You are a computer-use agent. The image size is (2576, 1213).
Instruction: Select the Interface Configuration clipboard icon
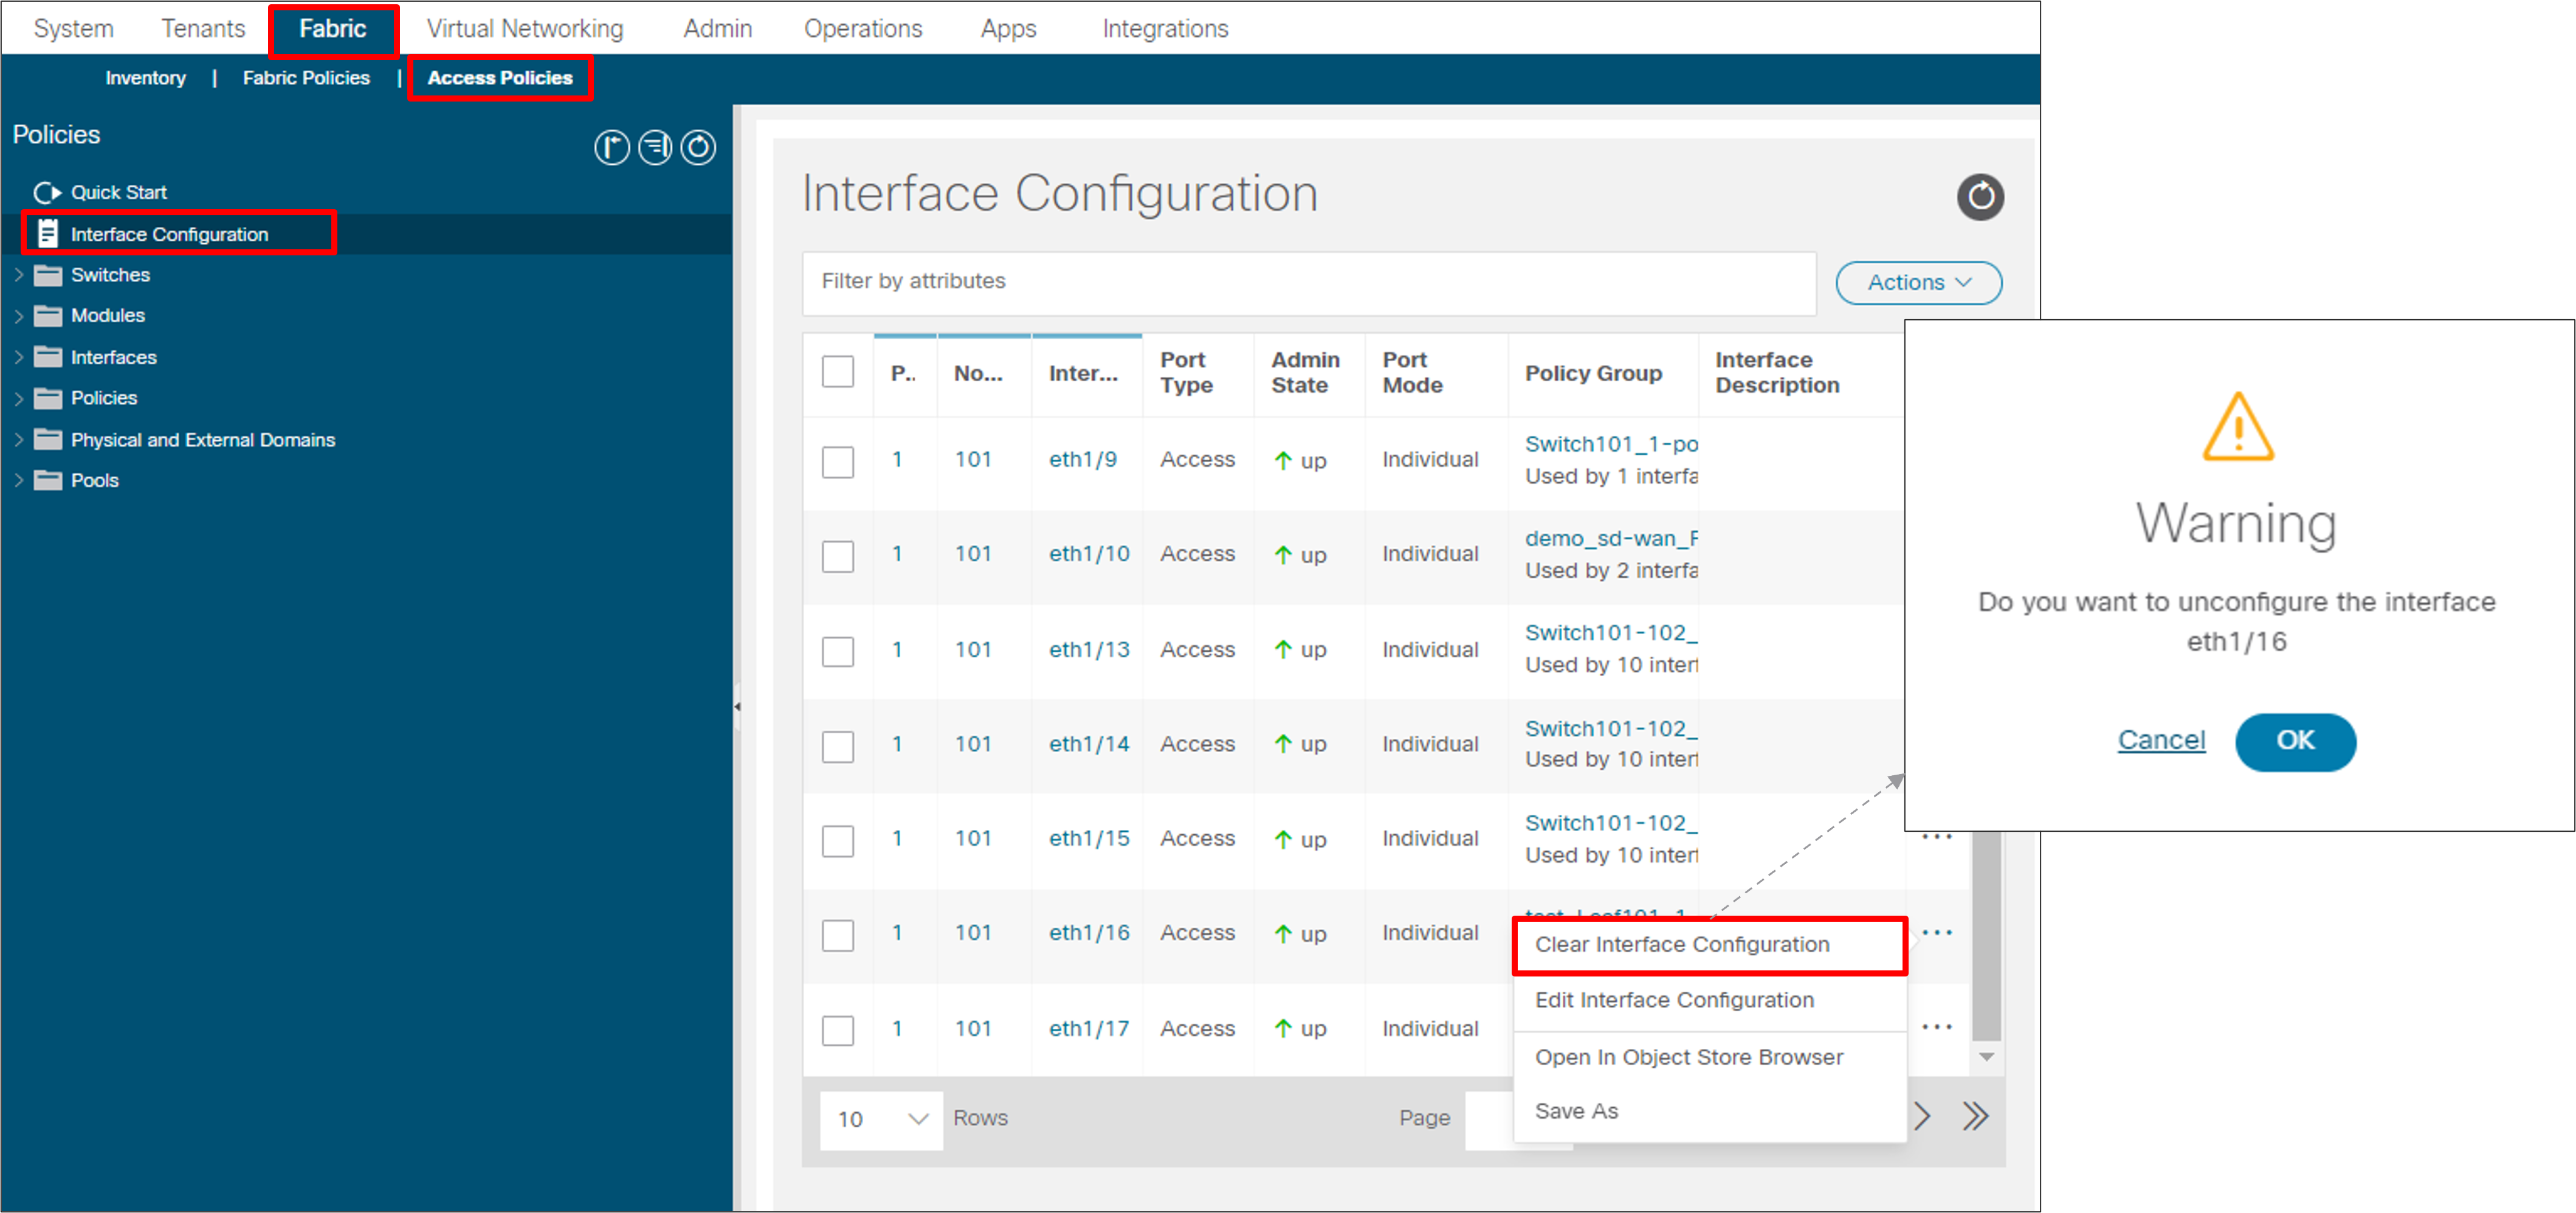[46, 233]
